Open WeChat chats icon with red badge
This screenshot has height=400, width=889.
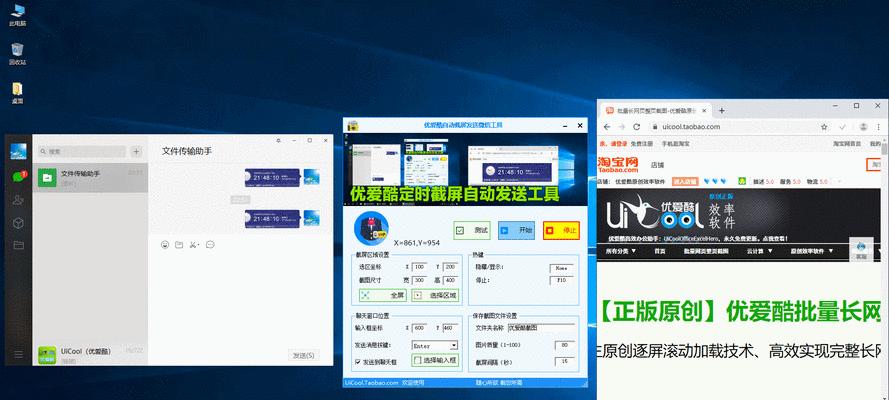click(x=19, y=176)
